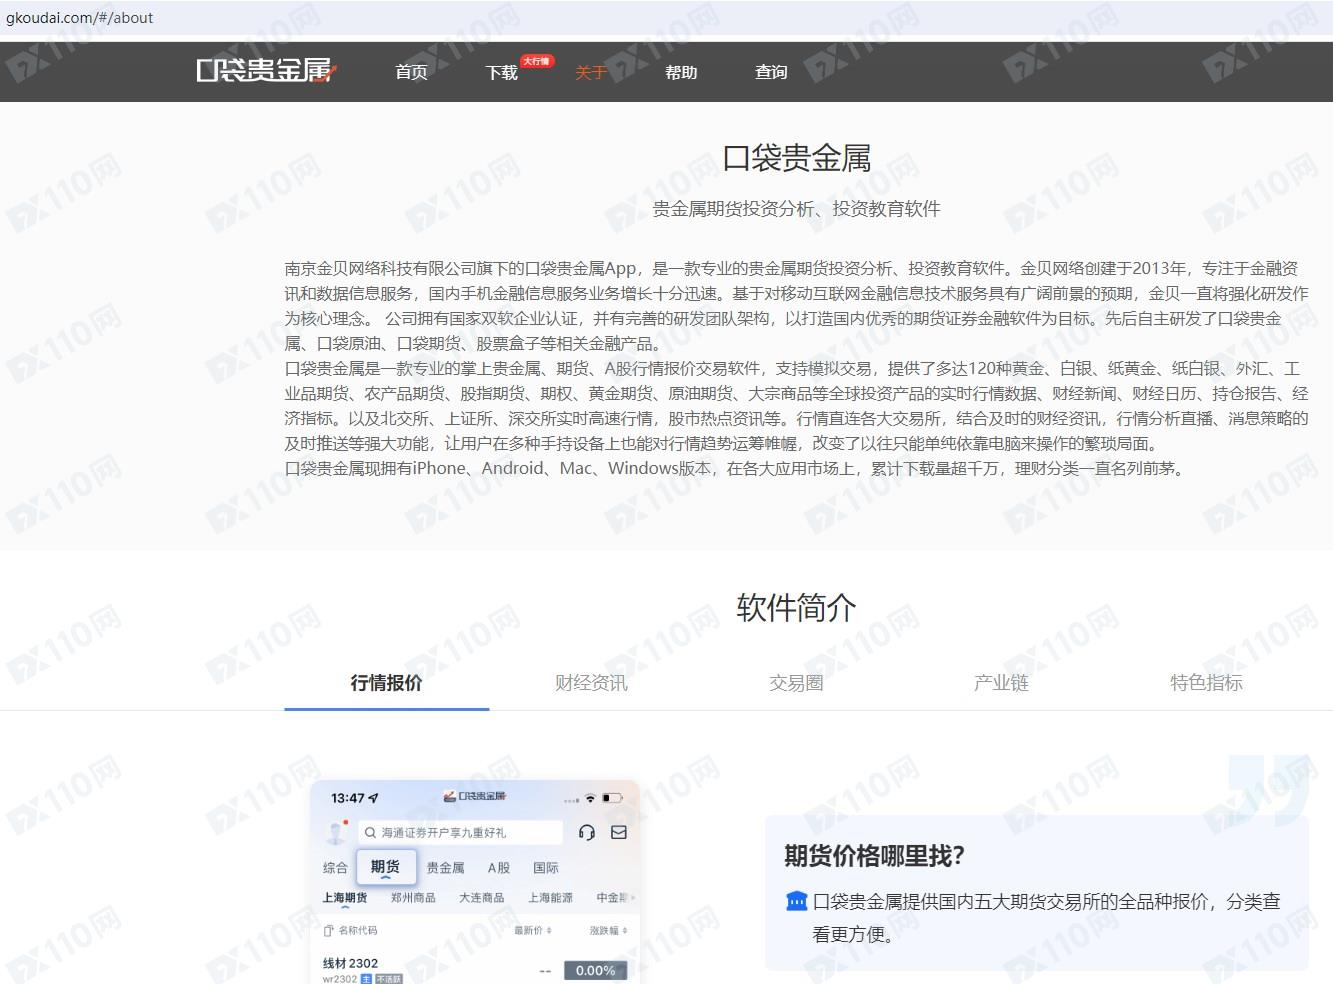Open the 首页 navigation item
Screen dimensions: 1333x984
tap(411, 72)
